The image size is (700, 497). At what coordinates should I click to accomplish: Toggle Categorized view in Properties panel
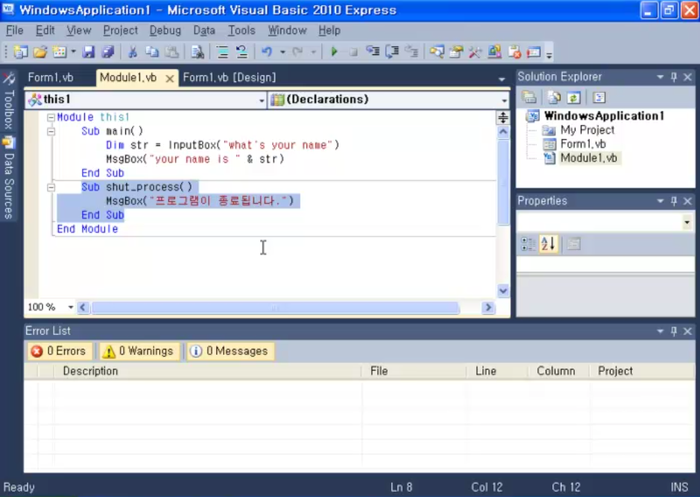(529, 244)
